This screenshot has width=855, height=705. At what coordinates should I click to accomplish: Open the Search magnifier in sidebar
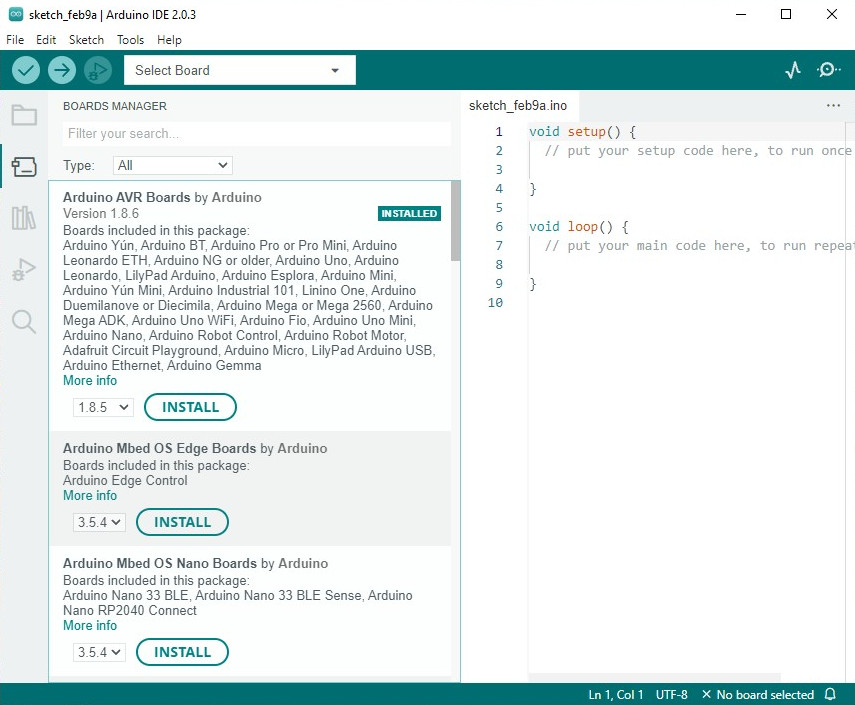click(x=24, y=321)
